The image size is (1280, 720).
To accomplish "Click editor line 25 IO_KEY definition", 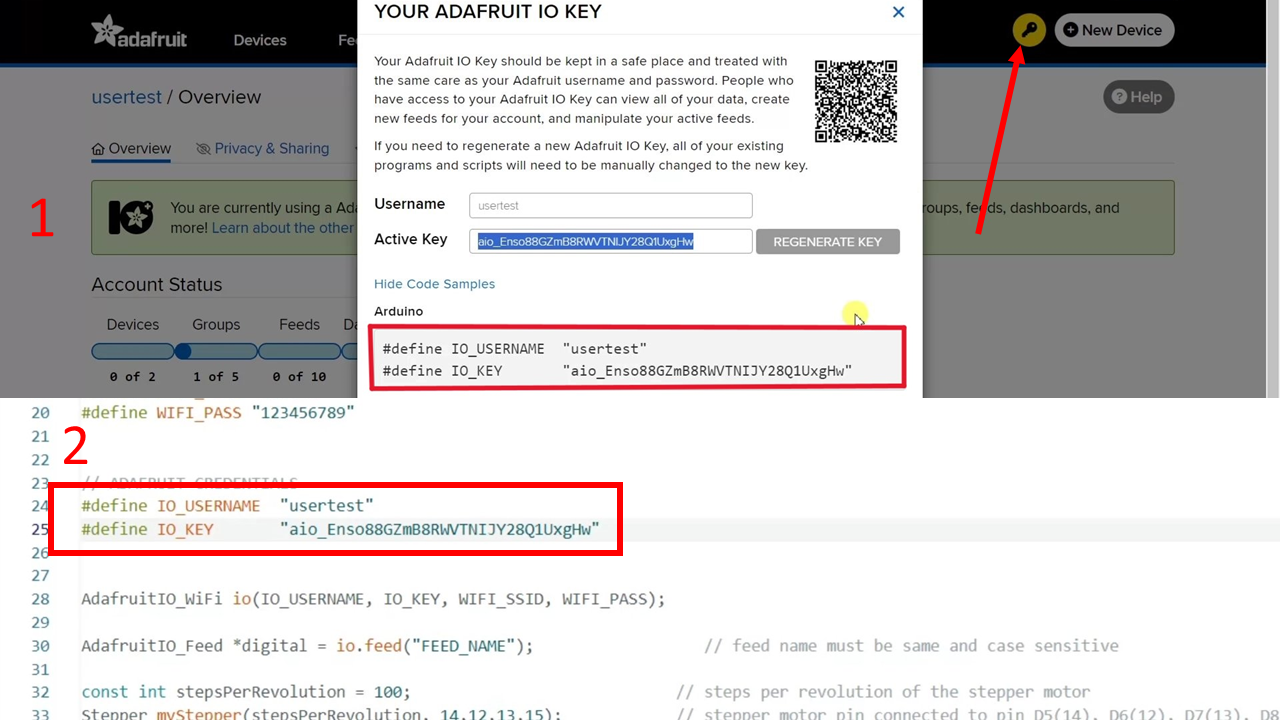I will pos(340,529).
